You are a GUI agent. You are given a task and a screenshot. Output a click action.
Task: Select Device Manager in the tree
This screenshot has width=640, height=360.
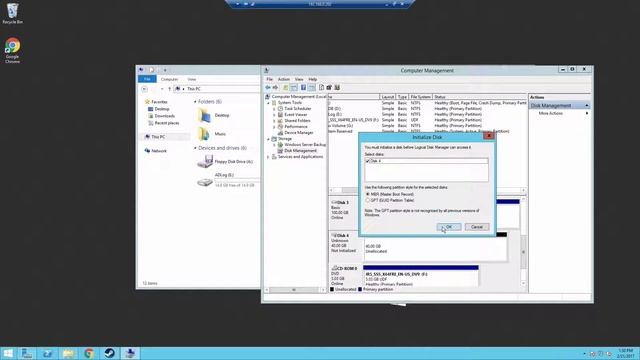click(x=299, y=133)
